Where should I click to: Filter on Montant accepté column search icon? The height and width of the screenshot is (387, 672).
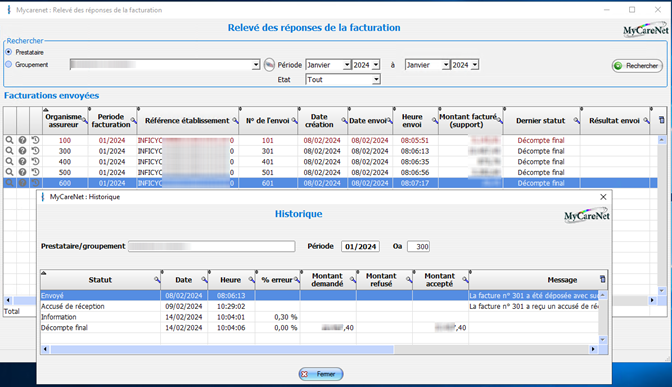pyautogui.click(x=465, y=279)
